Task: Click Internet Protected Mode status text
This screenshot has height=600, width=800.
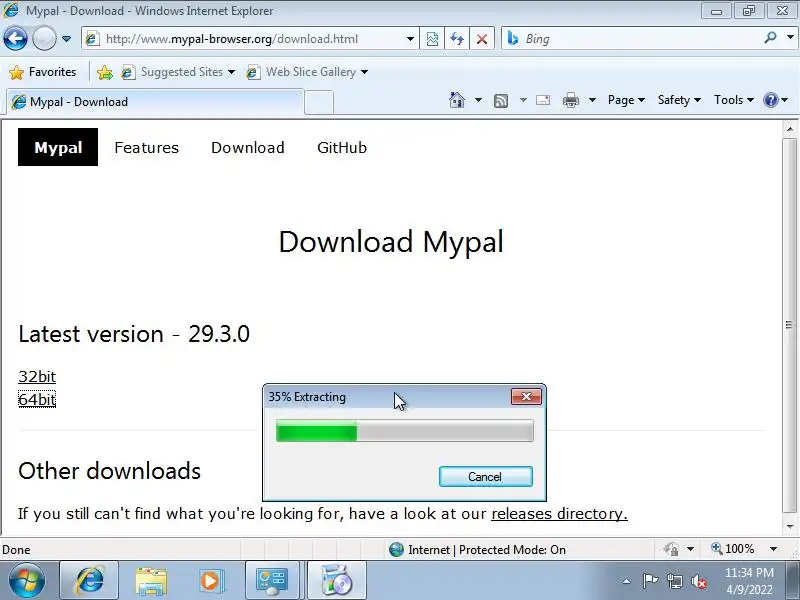Action: click(487, 549)
